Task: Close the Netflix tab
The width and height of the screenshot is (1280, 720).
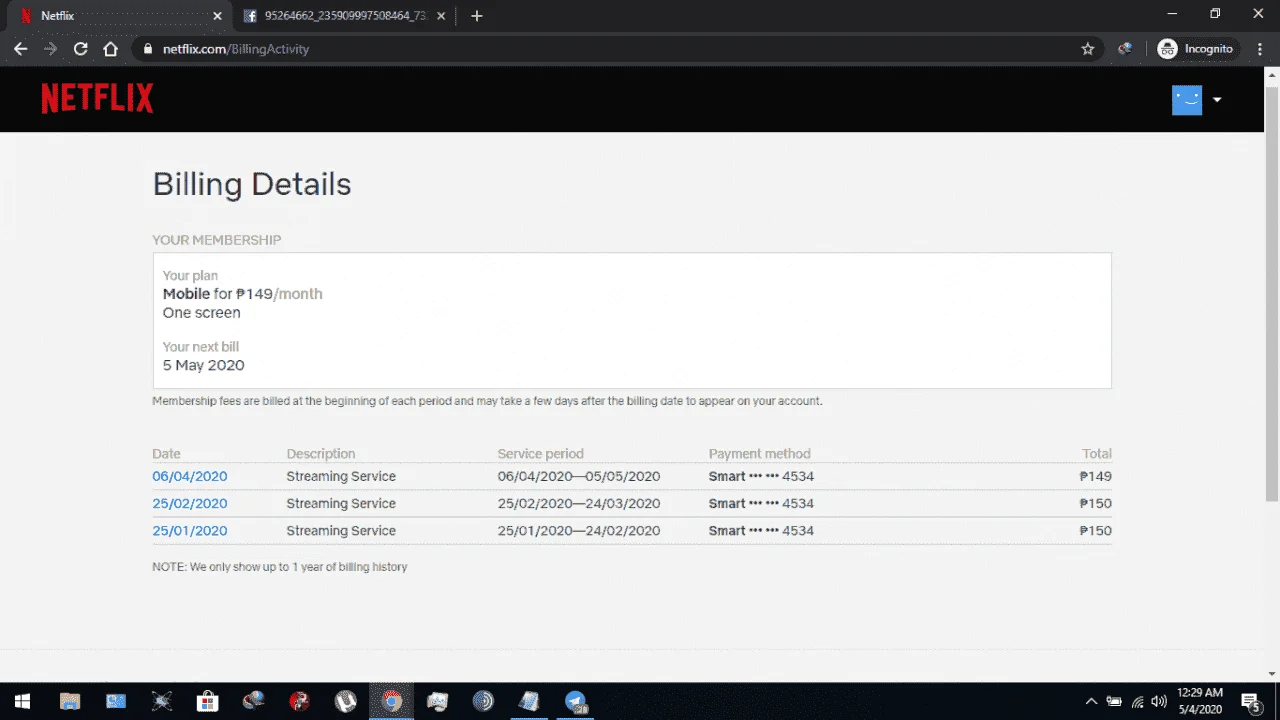Action: click(218, 16)
